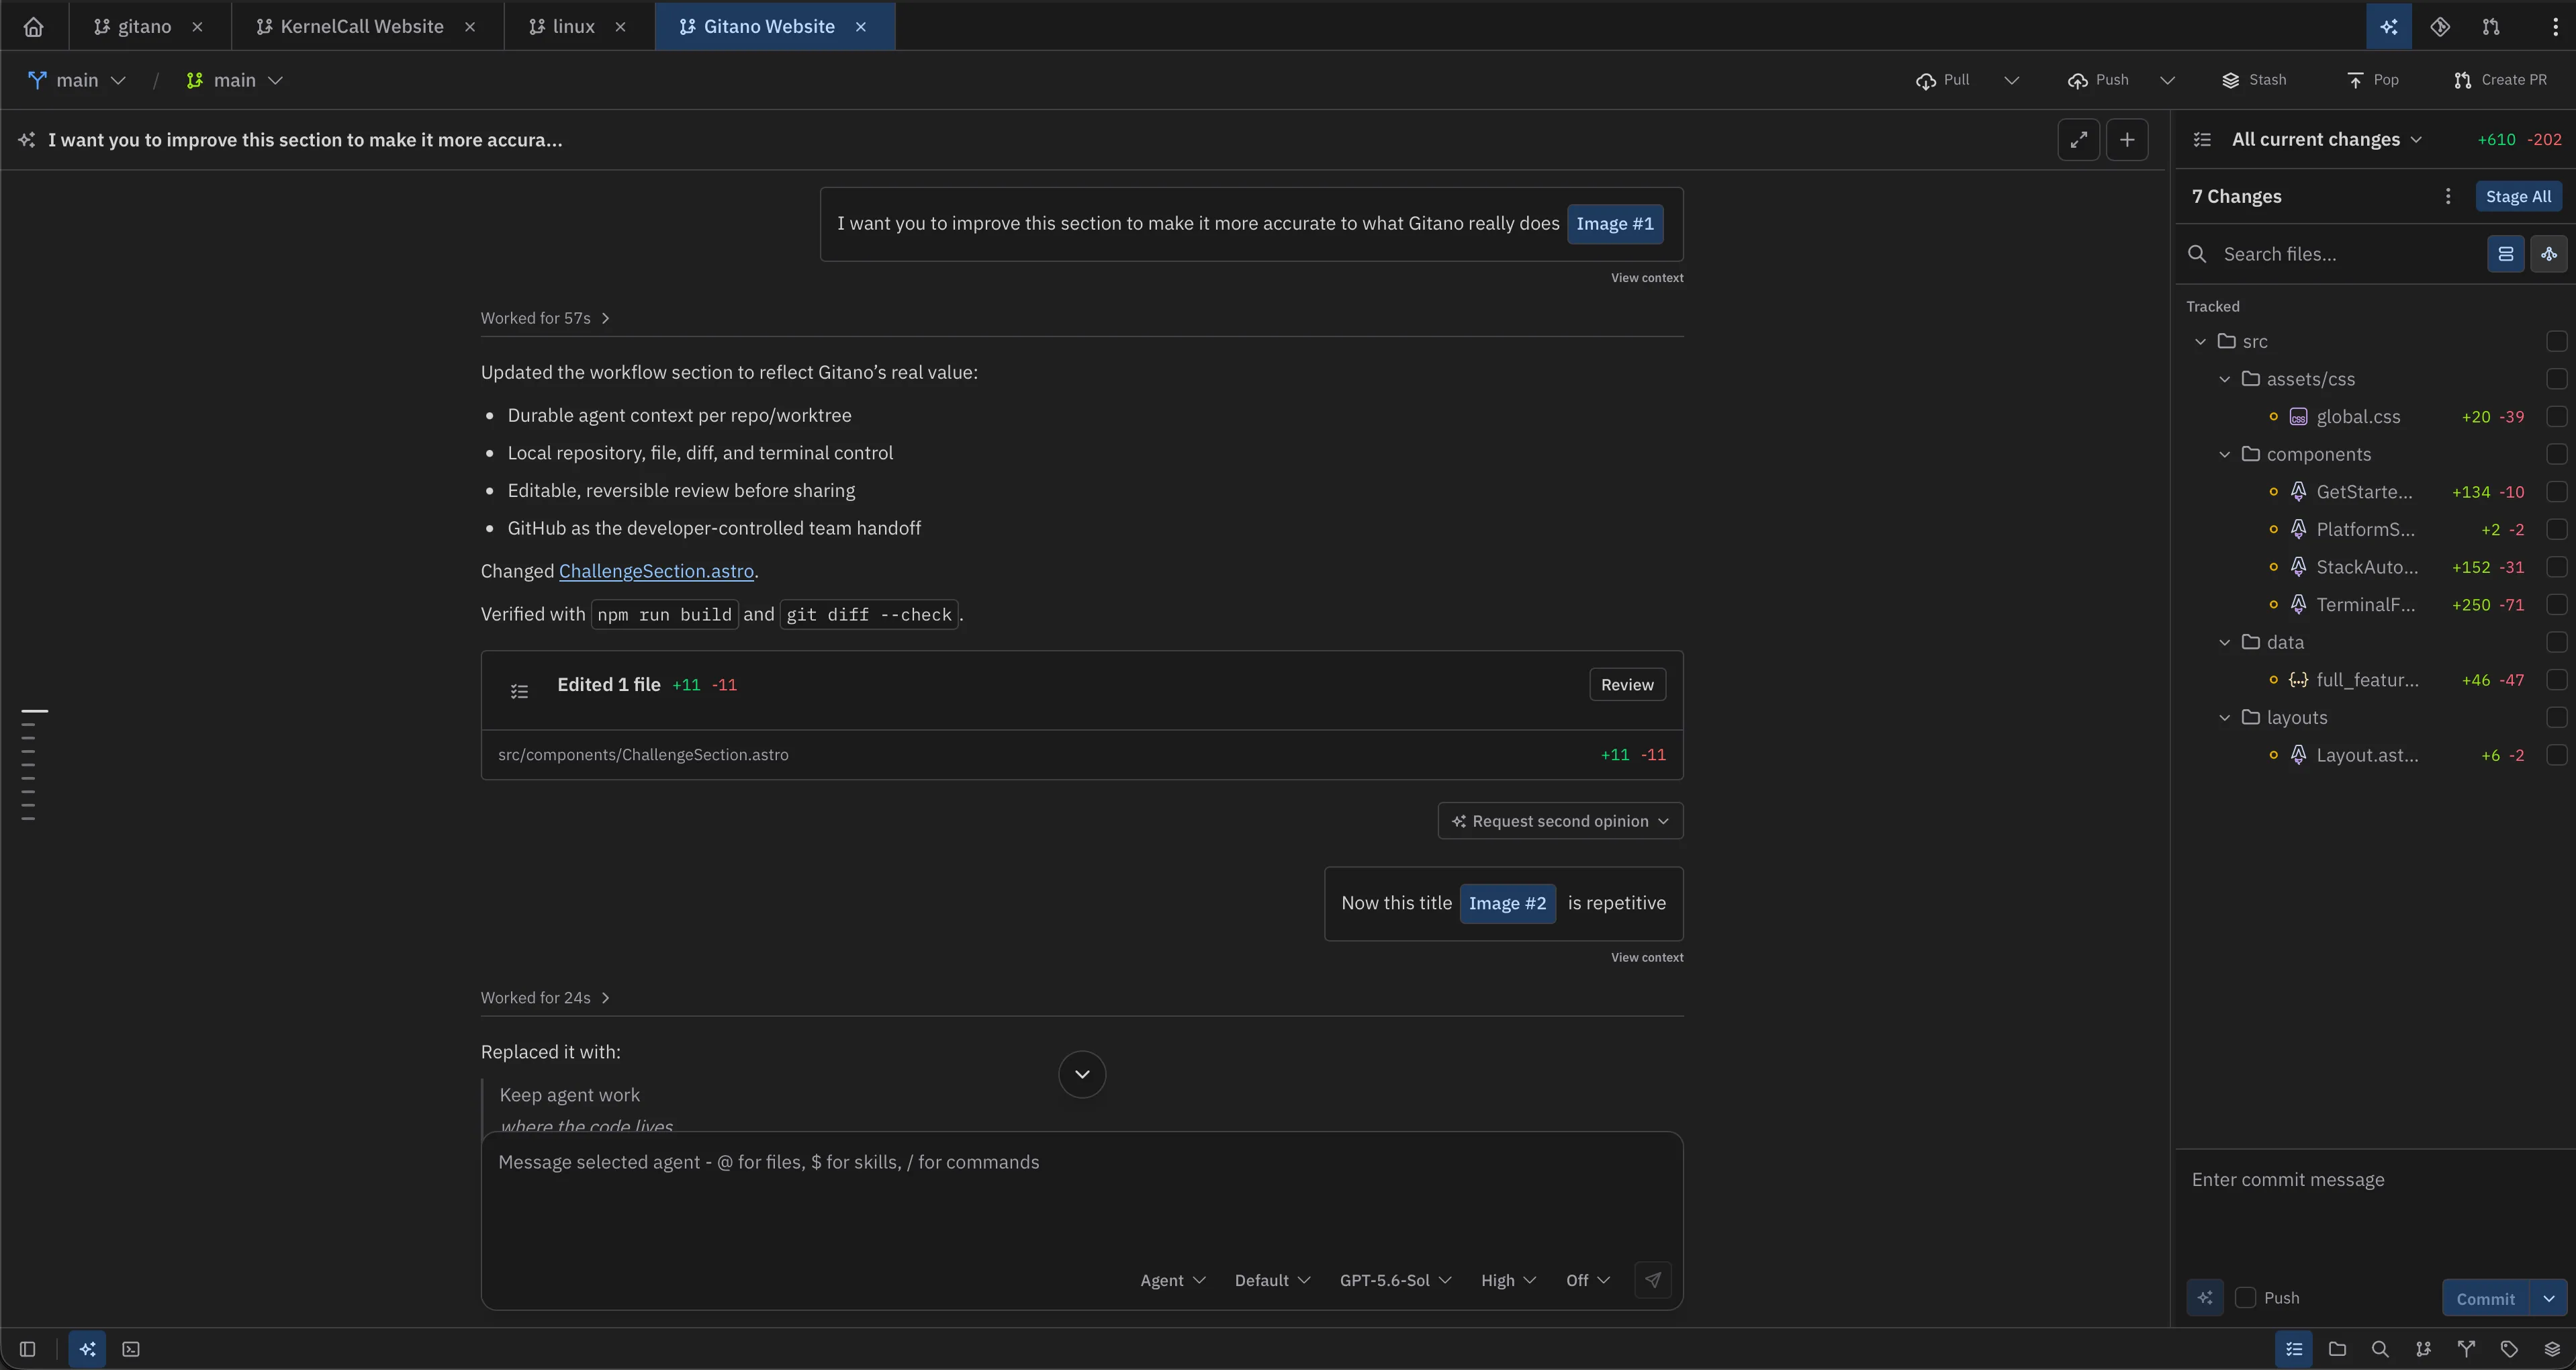Send the message with the paper plane icon
Viewport: 2576px width, 1370px height.
(x=1653, y=1280)
